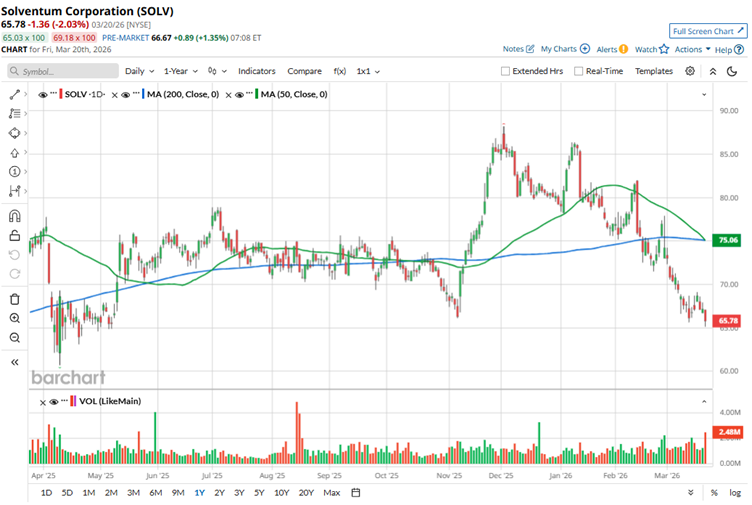Screen dimensions: 752x505
Task: Choose the shapes drawing tool
Action: pyautogui.click(x=14, y=133)
